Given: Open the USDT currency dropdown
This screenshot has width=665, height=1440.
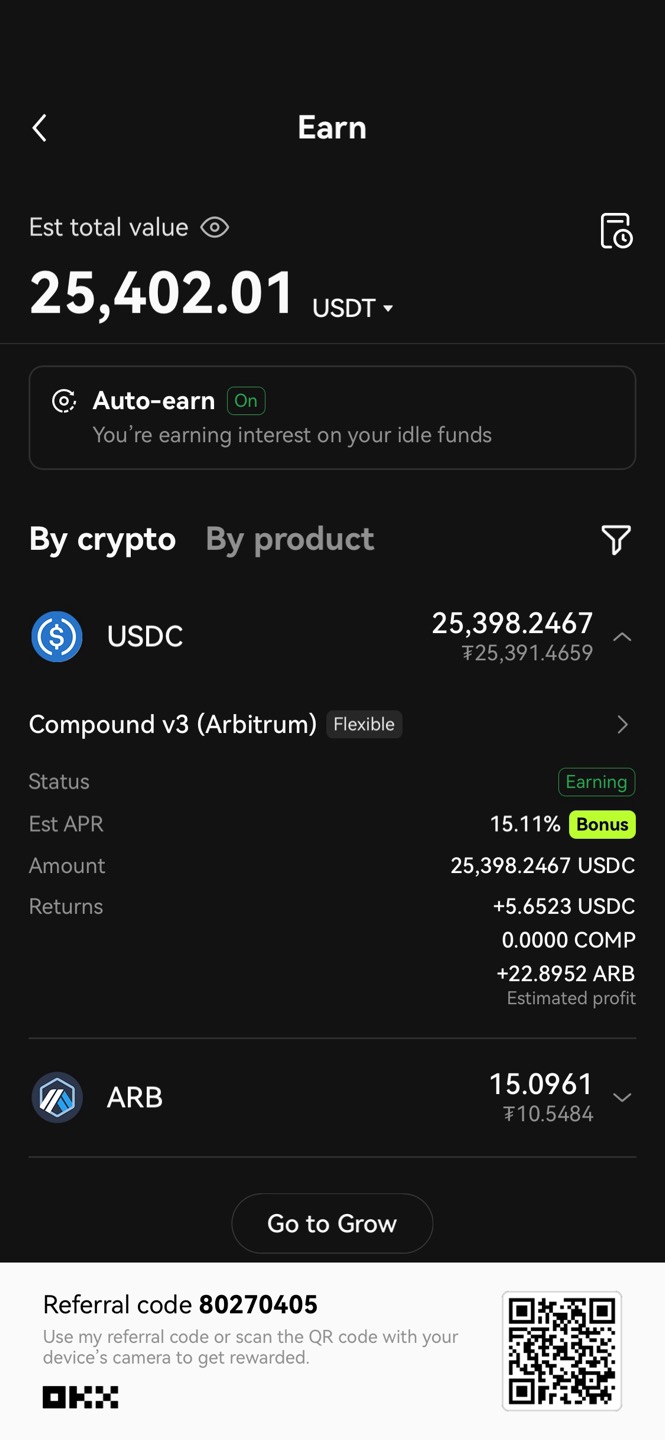Looking at the screenshot, I should (354, 308).
